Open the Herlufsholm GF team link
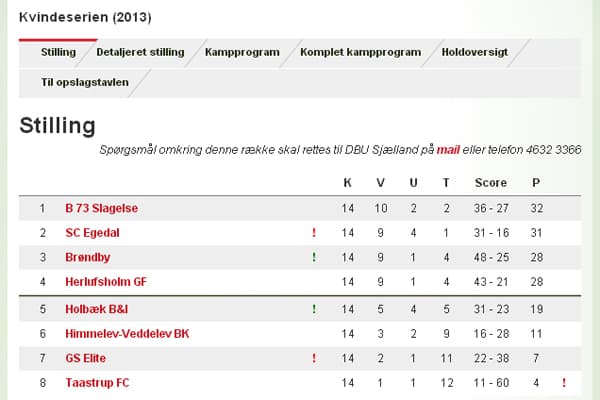This screenshot has width=600, height=400. (106, 283)
